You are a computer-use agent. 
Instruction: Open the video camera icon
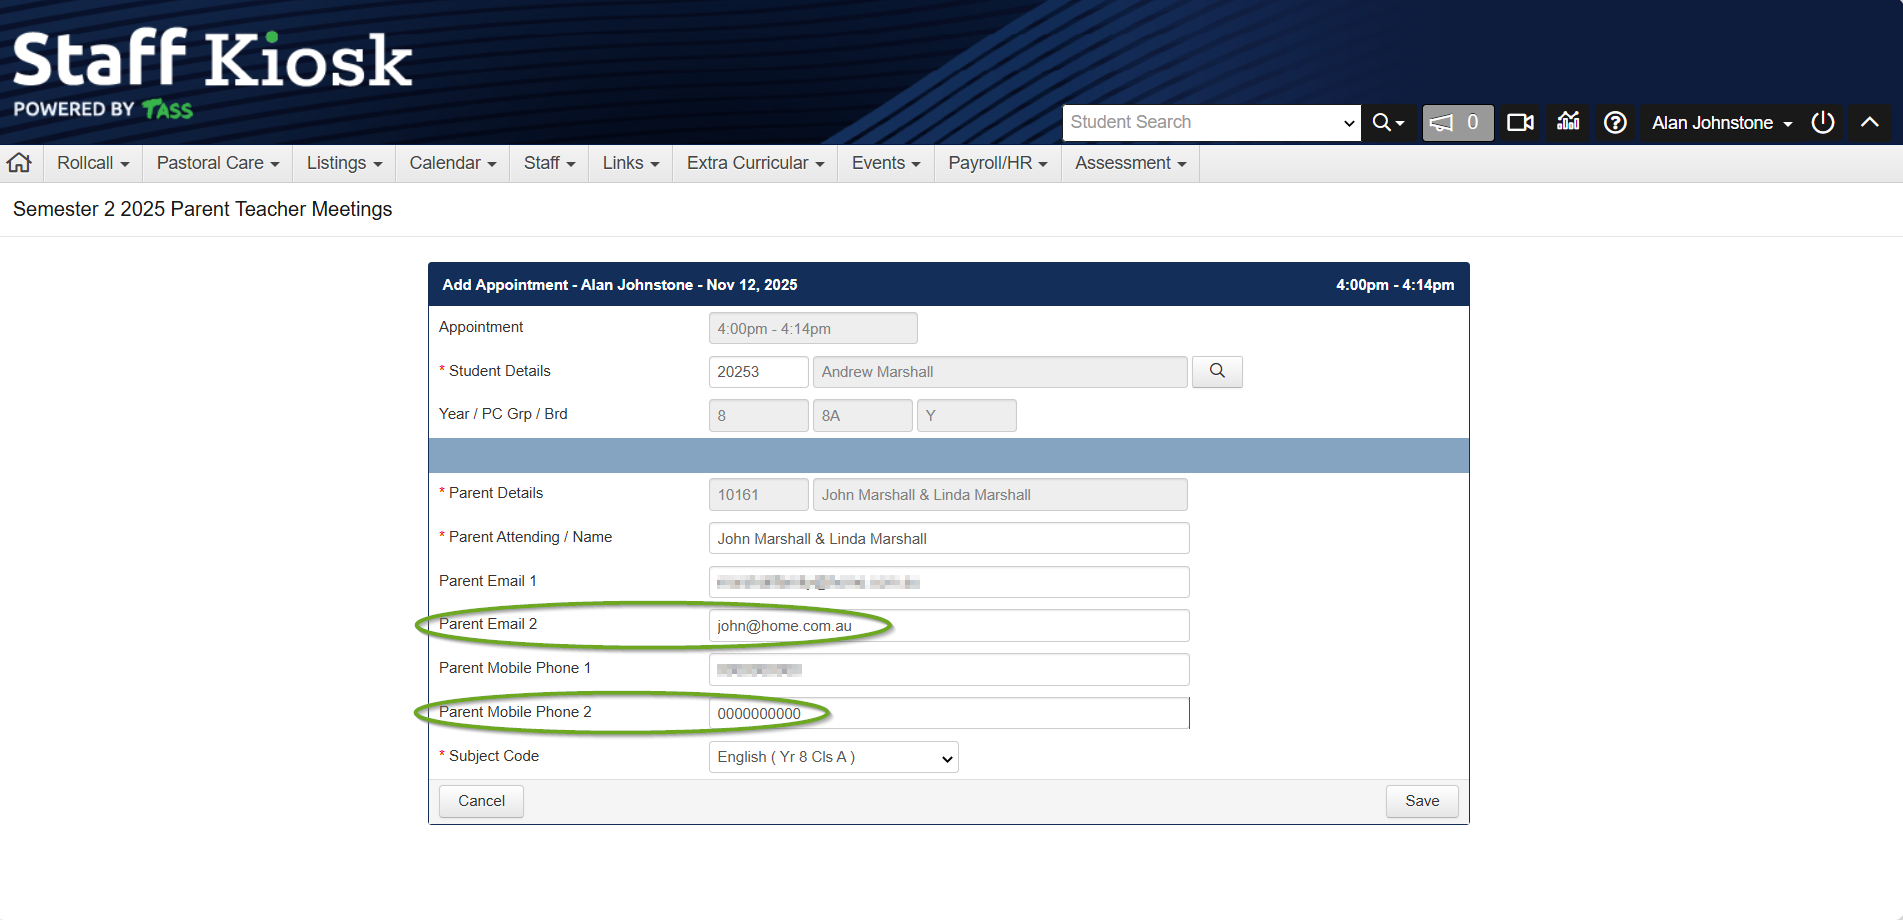[1520, 122]
